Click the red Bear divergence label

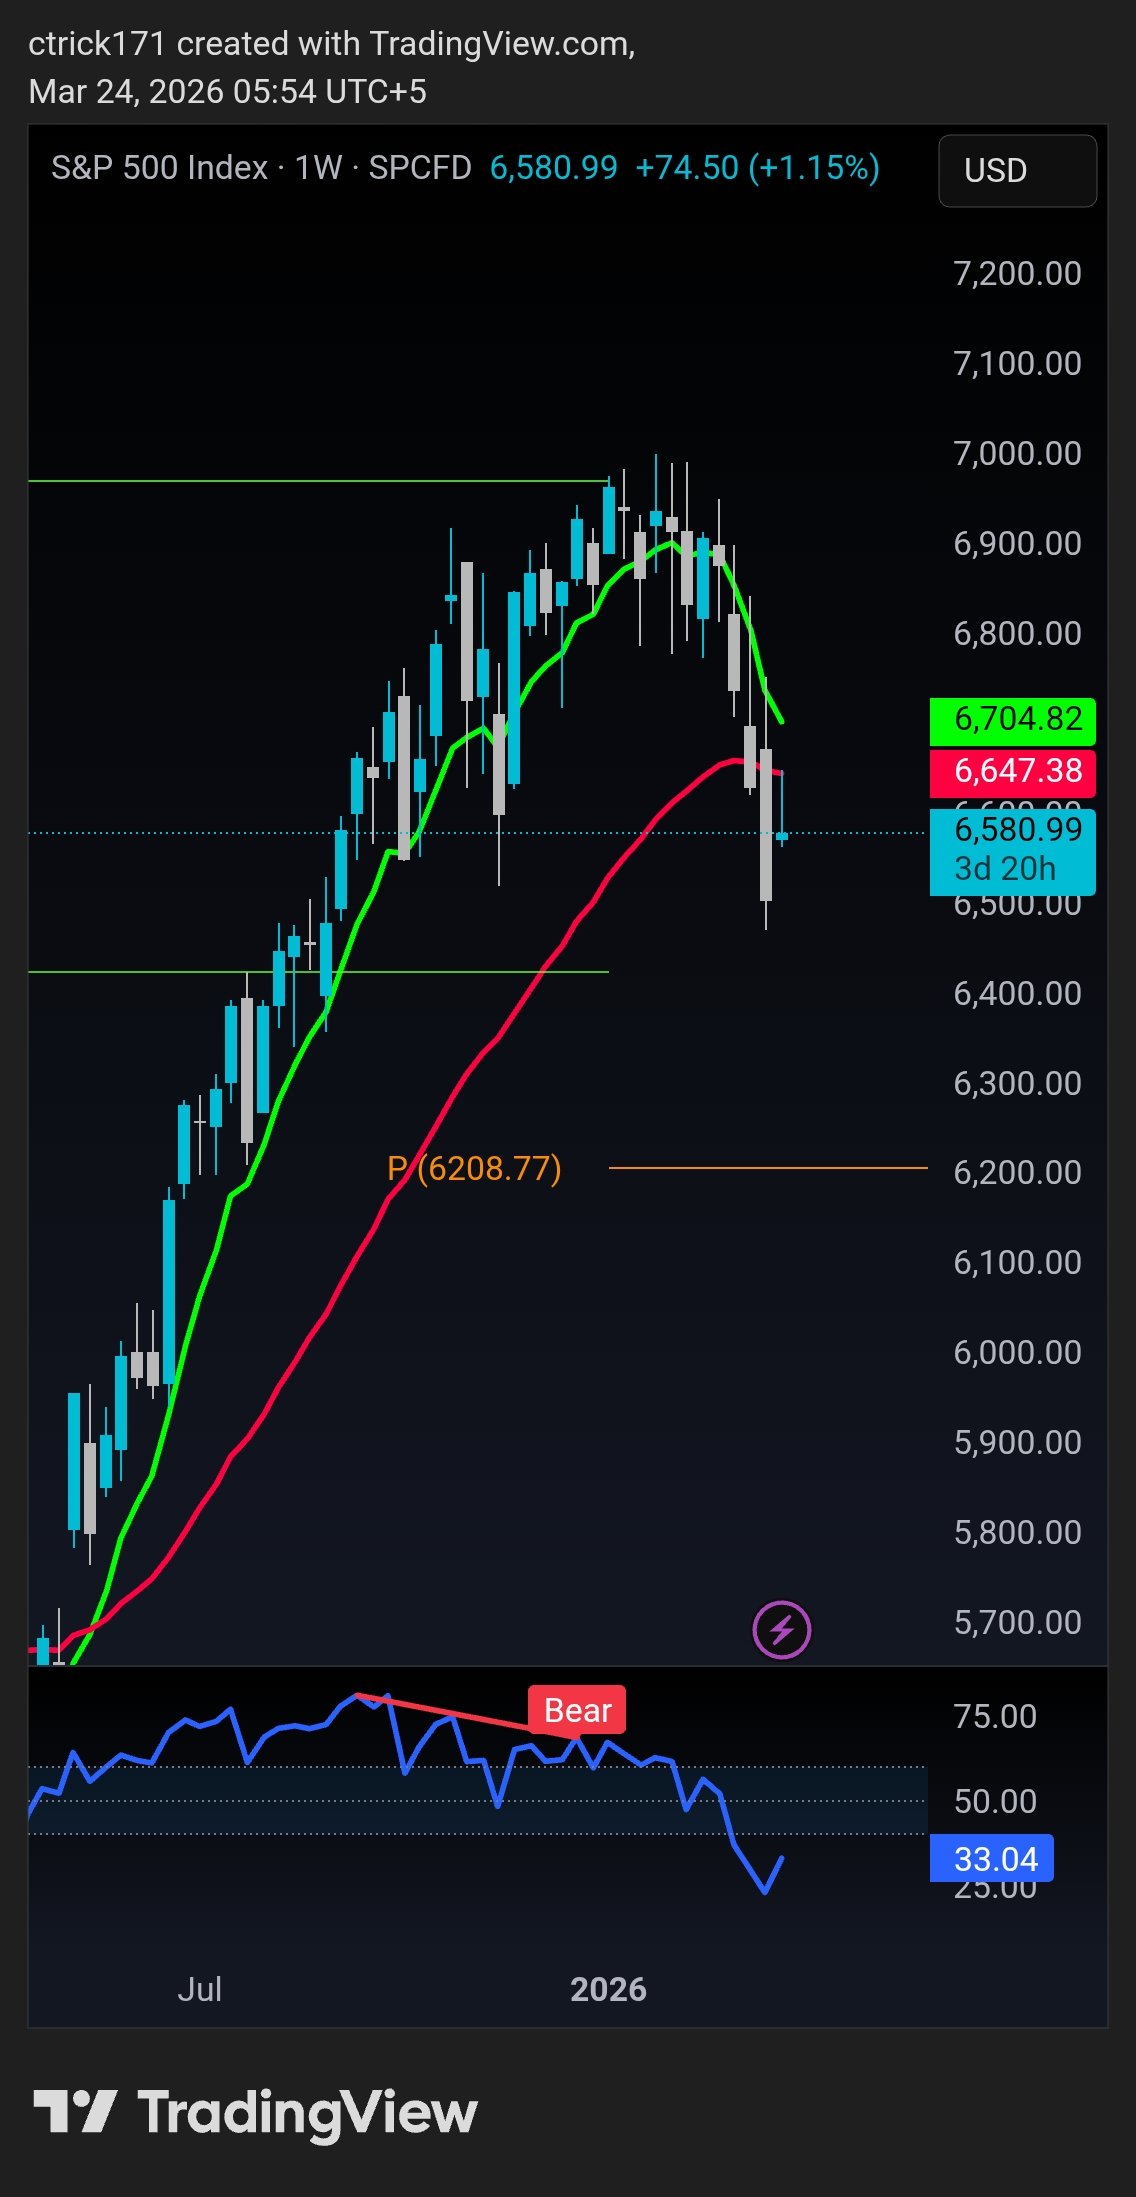(577, 1710)
